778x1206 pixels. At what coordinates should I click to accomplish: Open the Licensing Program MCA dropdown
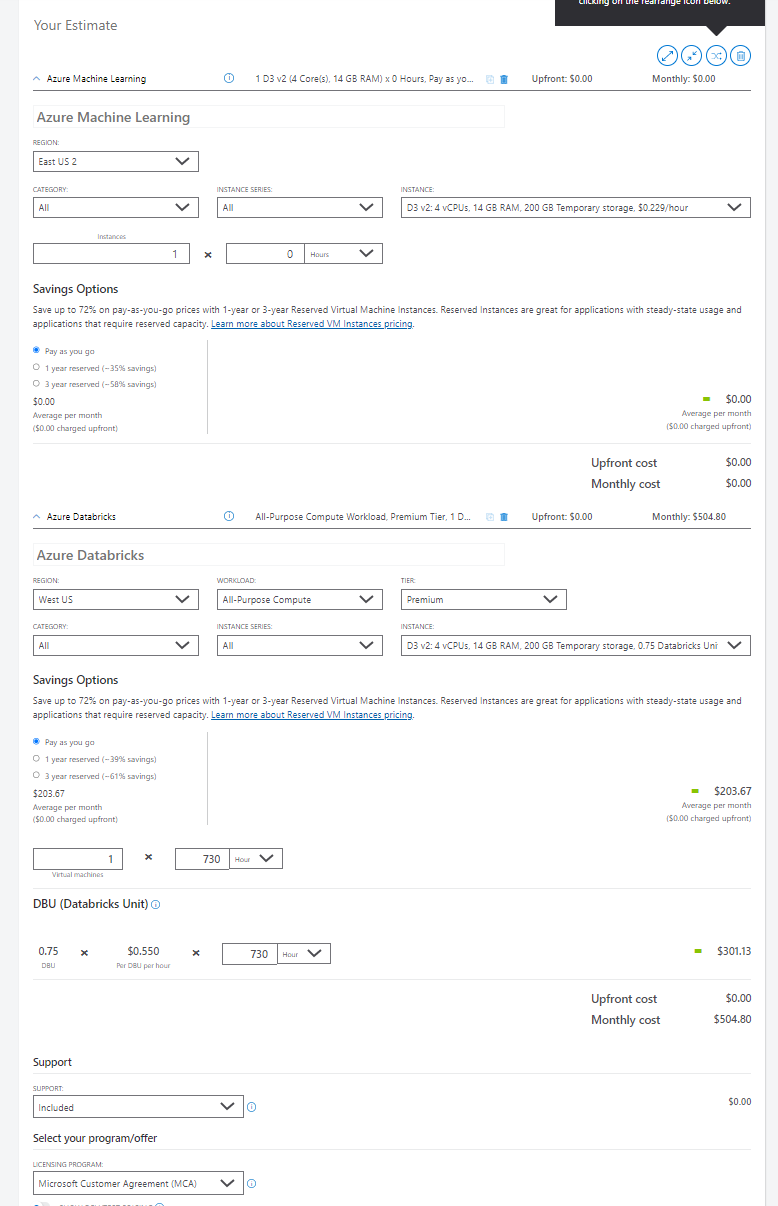click(x=138, y=1183)
